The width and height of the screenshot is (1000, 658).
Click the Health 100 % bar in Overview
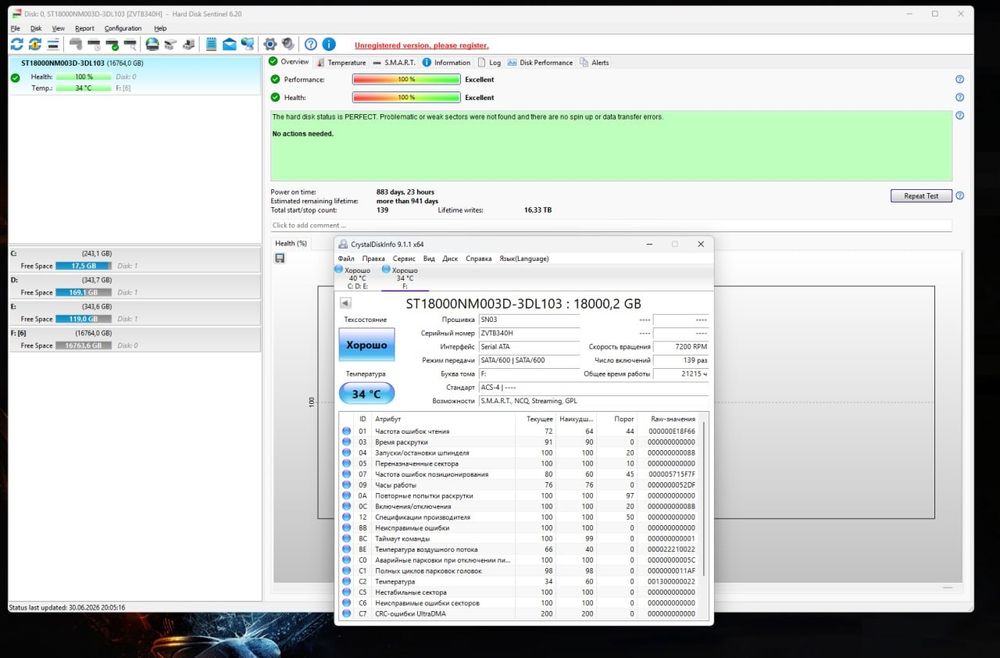(406, 98)
